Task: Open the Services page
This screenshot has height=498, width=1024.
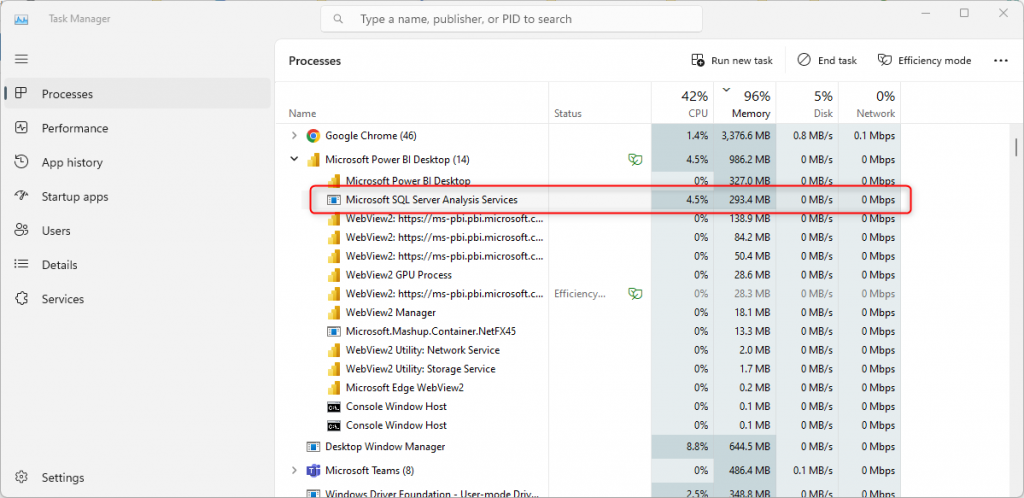Action: coord(62,299)
